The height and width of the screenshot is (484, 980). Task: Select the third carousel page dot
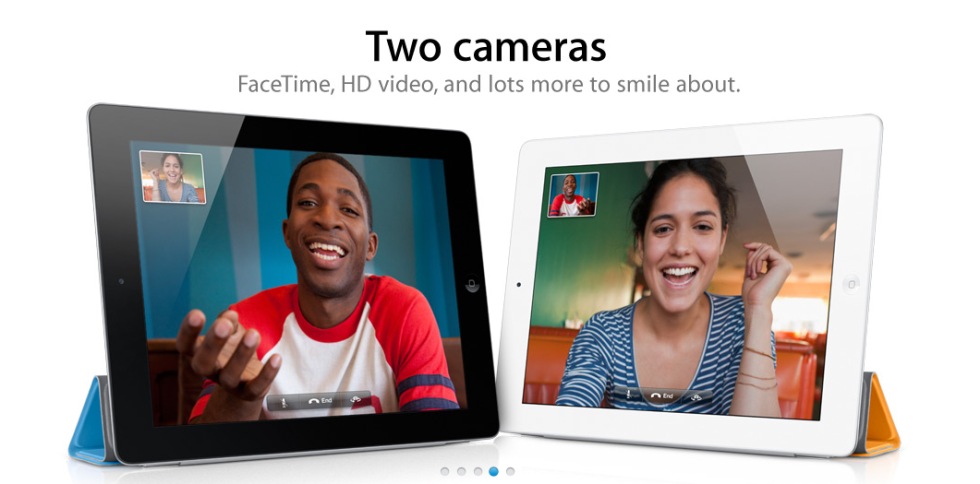[478, 471]
